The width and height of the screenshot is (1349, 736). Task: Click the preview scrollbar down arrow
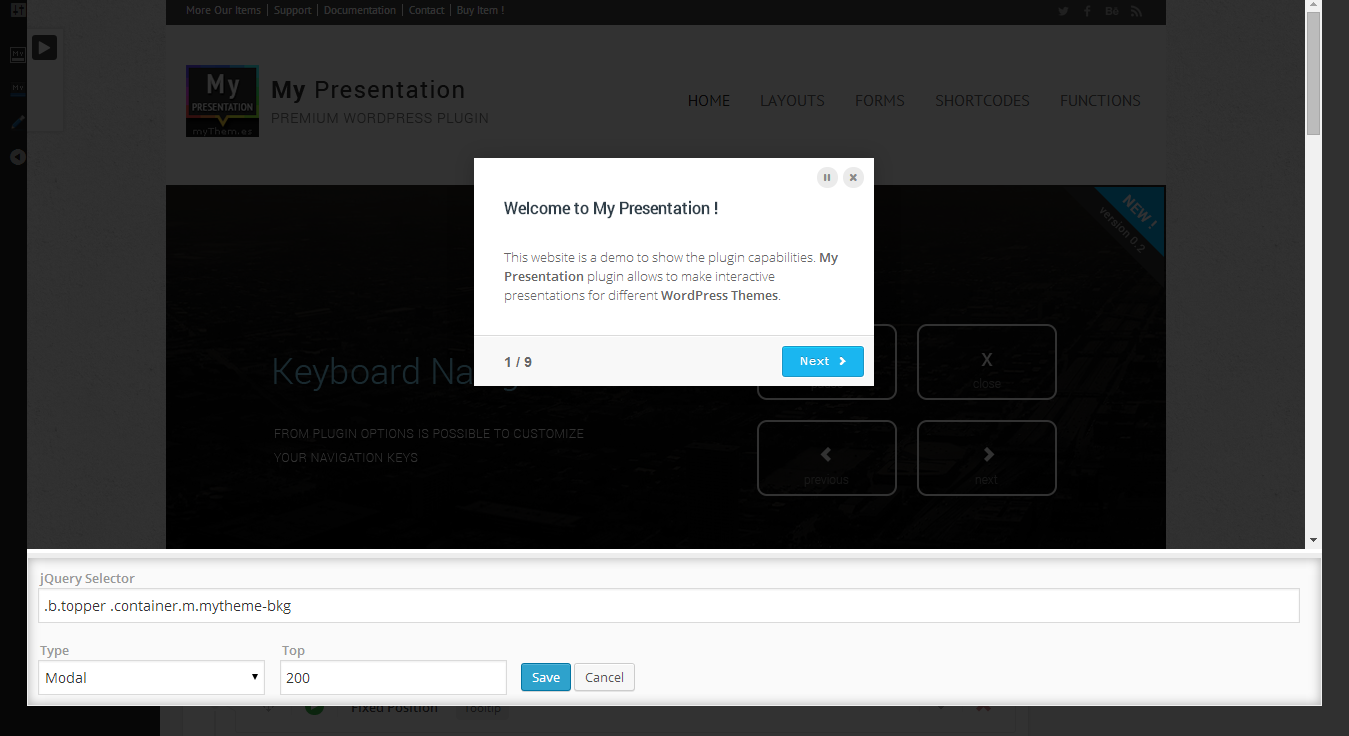[1313, 541]
